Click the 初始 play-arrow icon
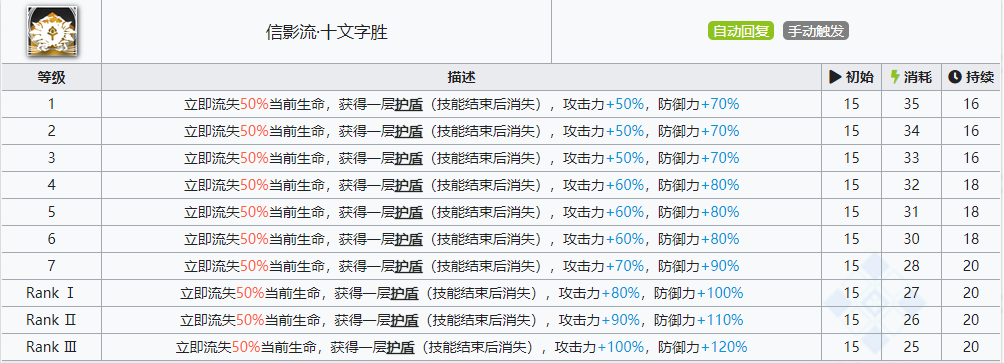 [x=834, y=77]
